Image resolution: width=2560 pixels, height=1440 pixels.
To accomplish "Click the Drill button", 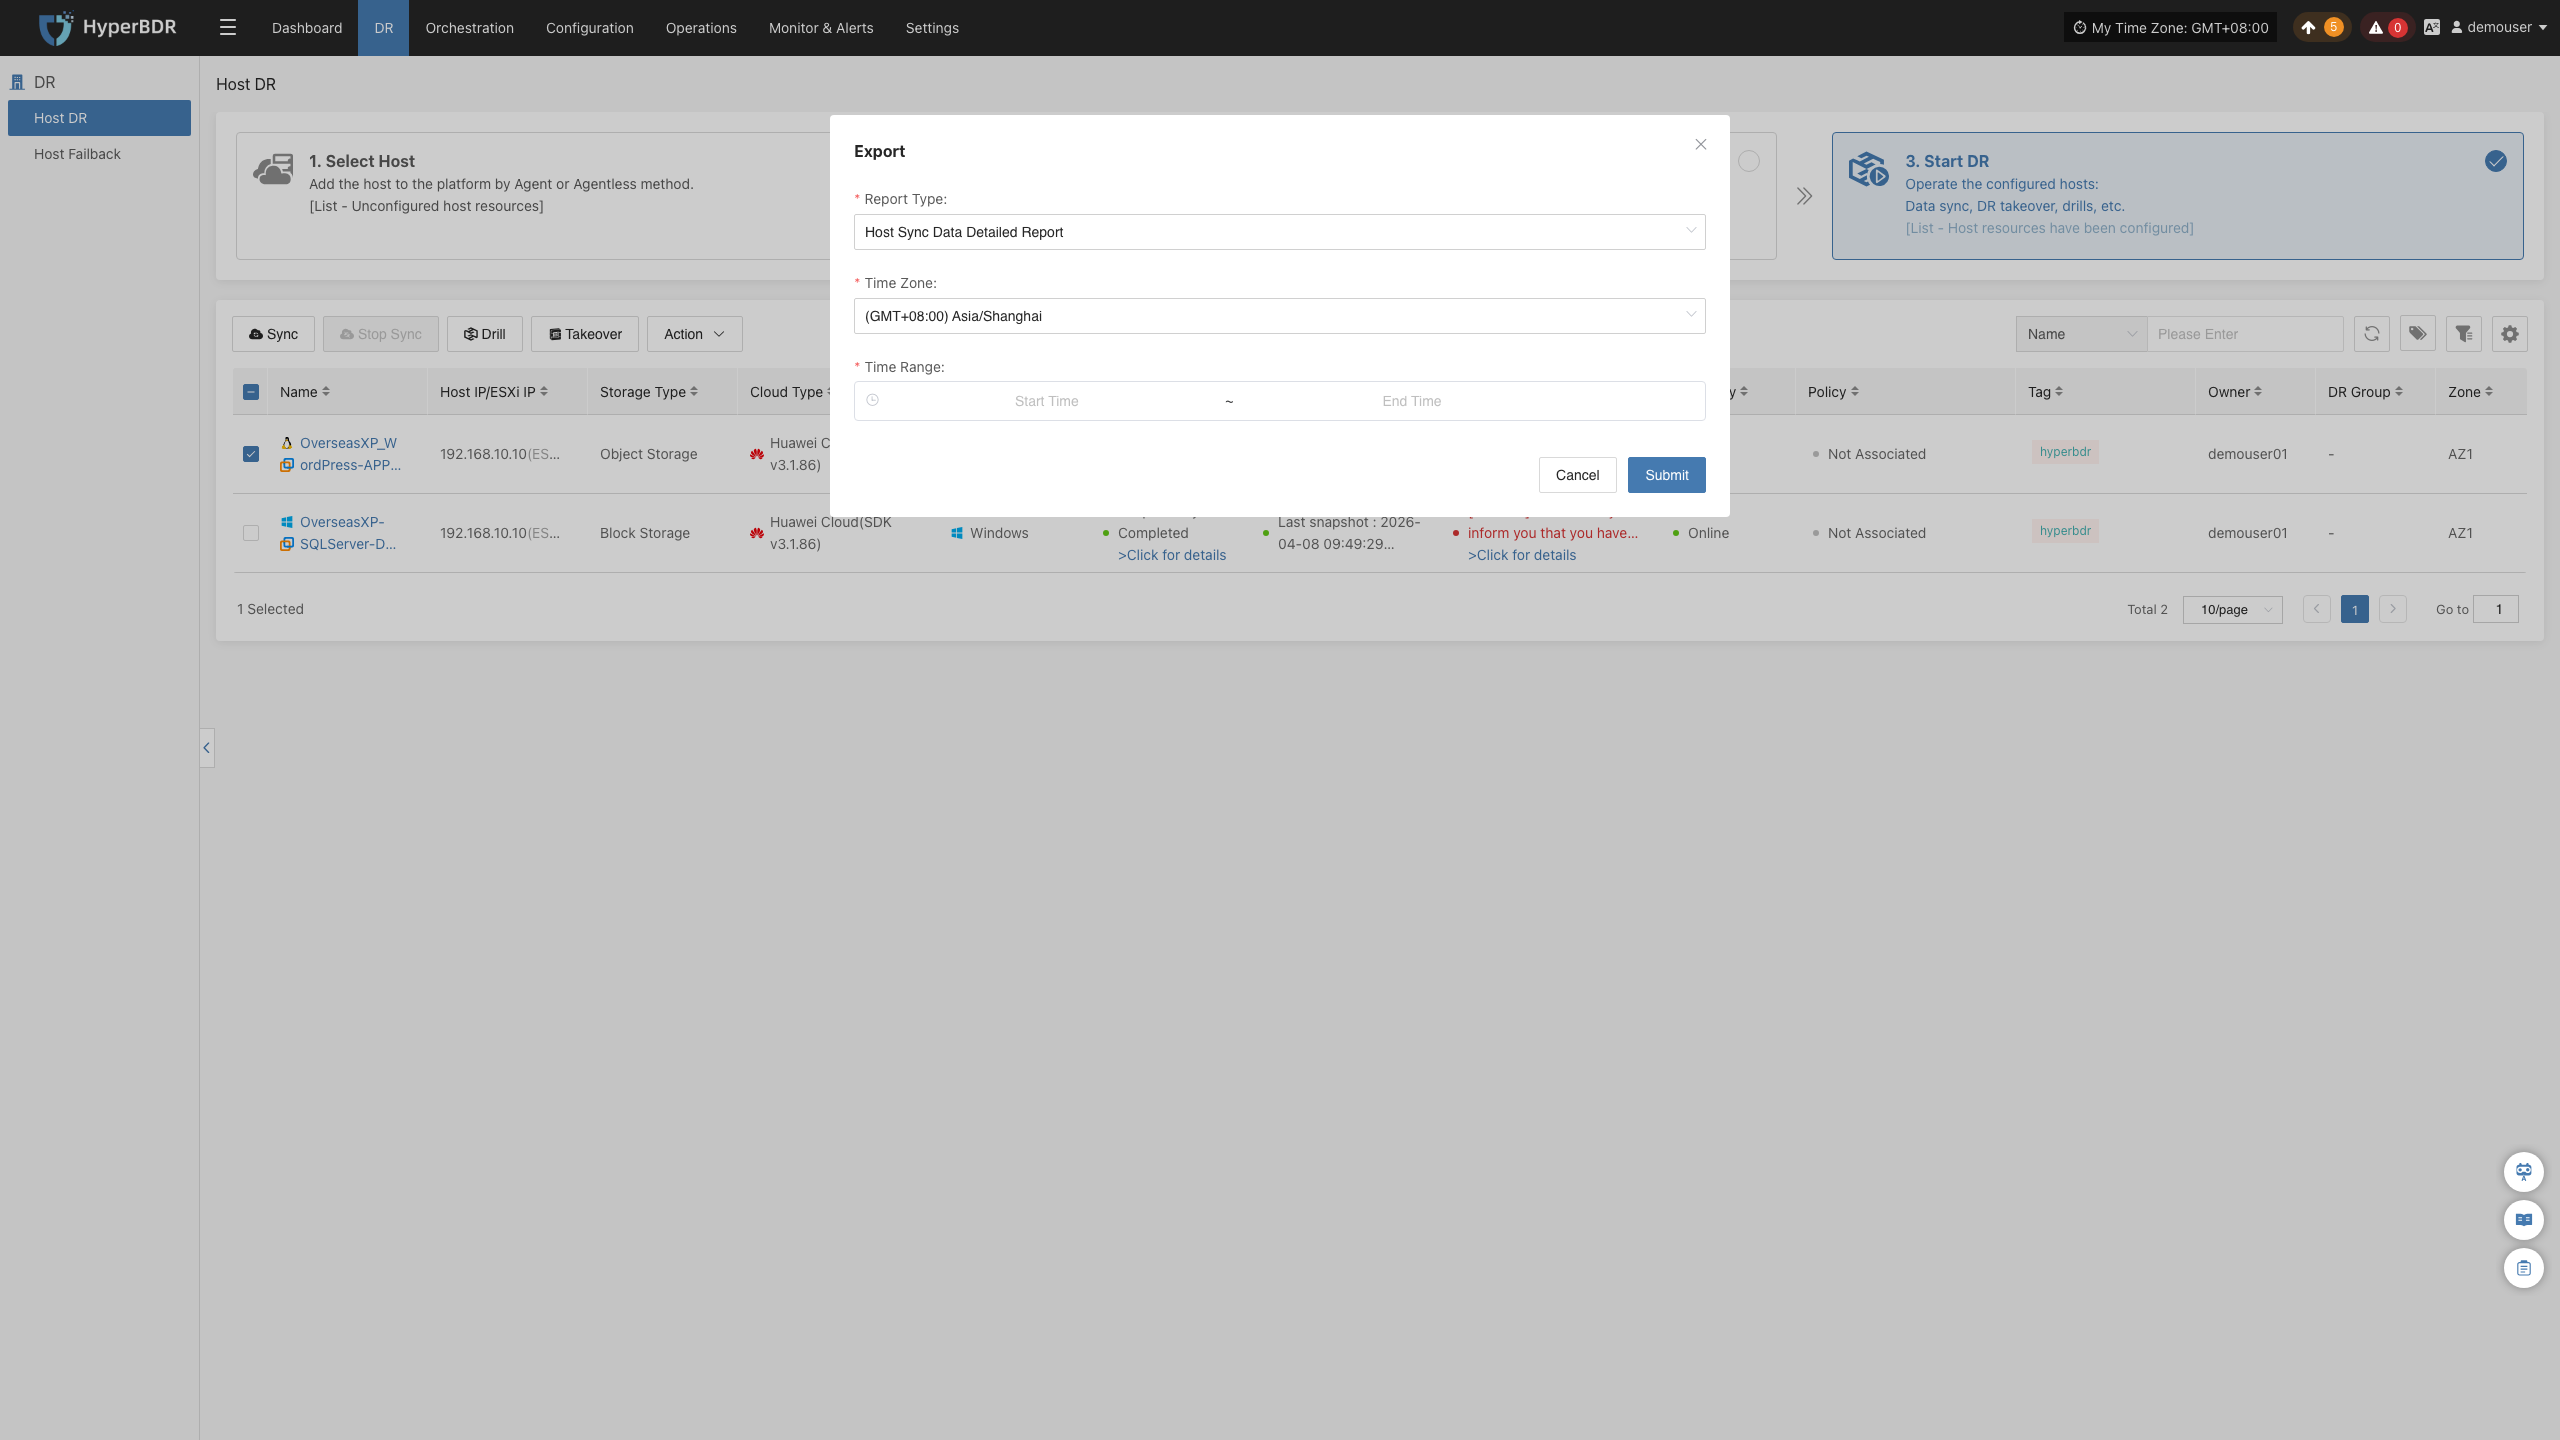I will (x=485, y=334).
